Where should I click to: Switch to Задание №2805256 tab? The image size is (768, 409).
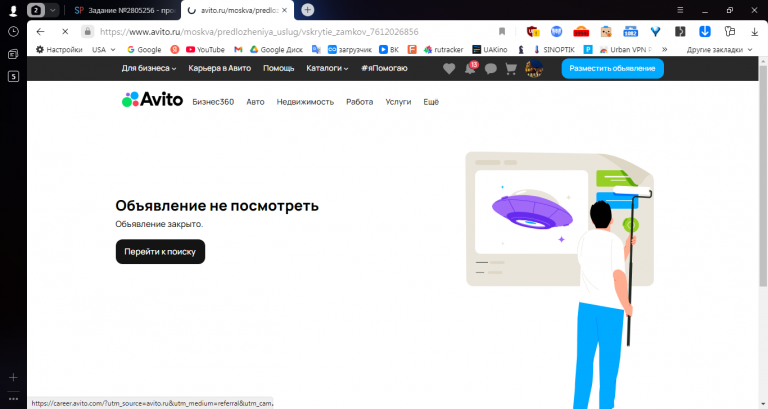coord(124,10)
